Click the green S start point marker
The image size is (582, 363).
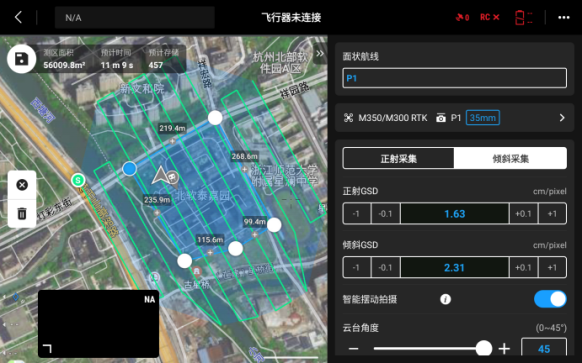click(78, 180)
